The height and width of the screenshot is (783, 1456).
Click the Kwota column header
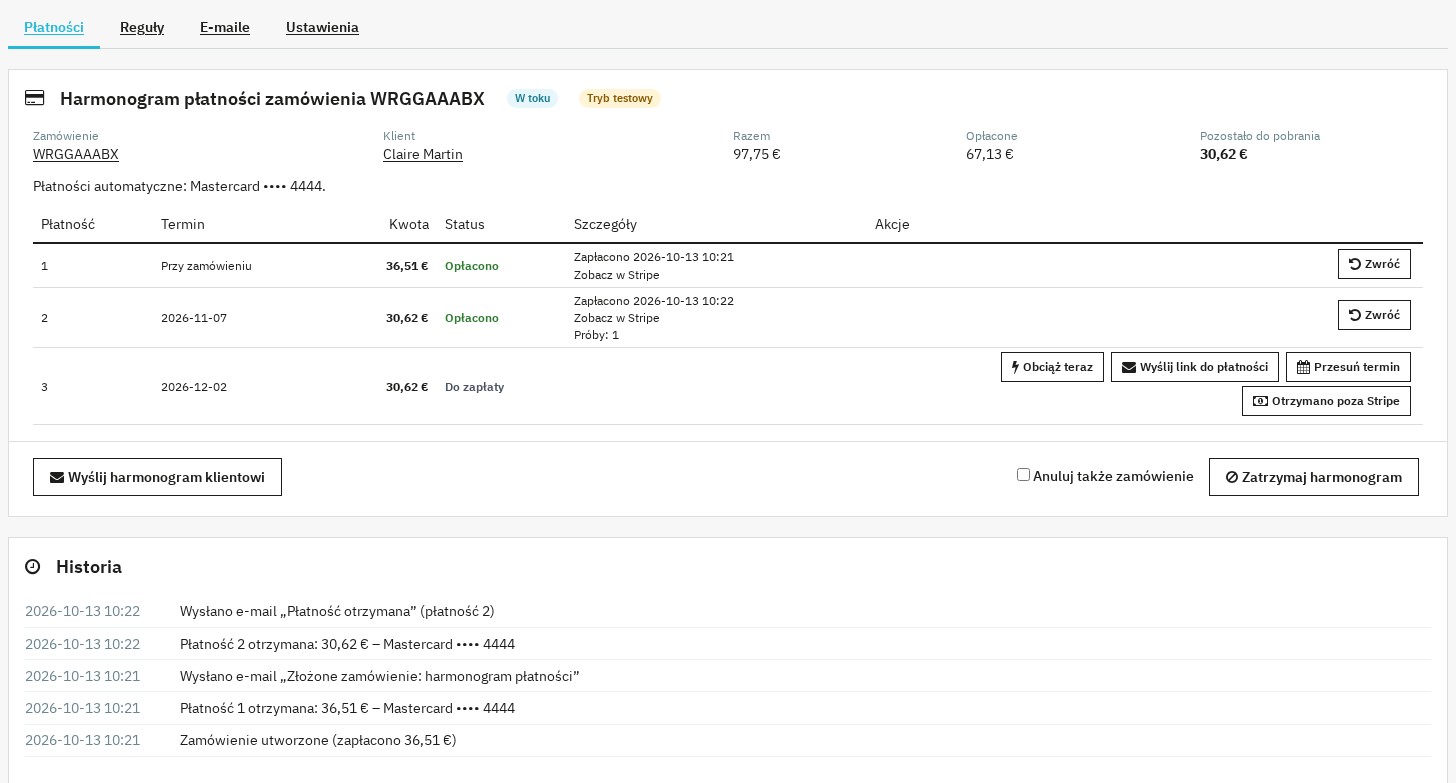409,224
